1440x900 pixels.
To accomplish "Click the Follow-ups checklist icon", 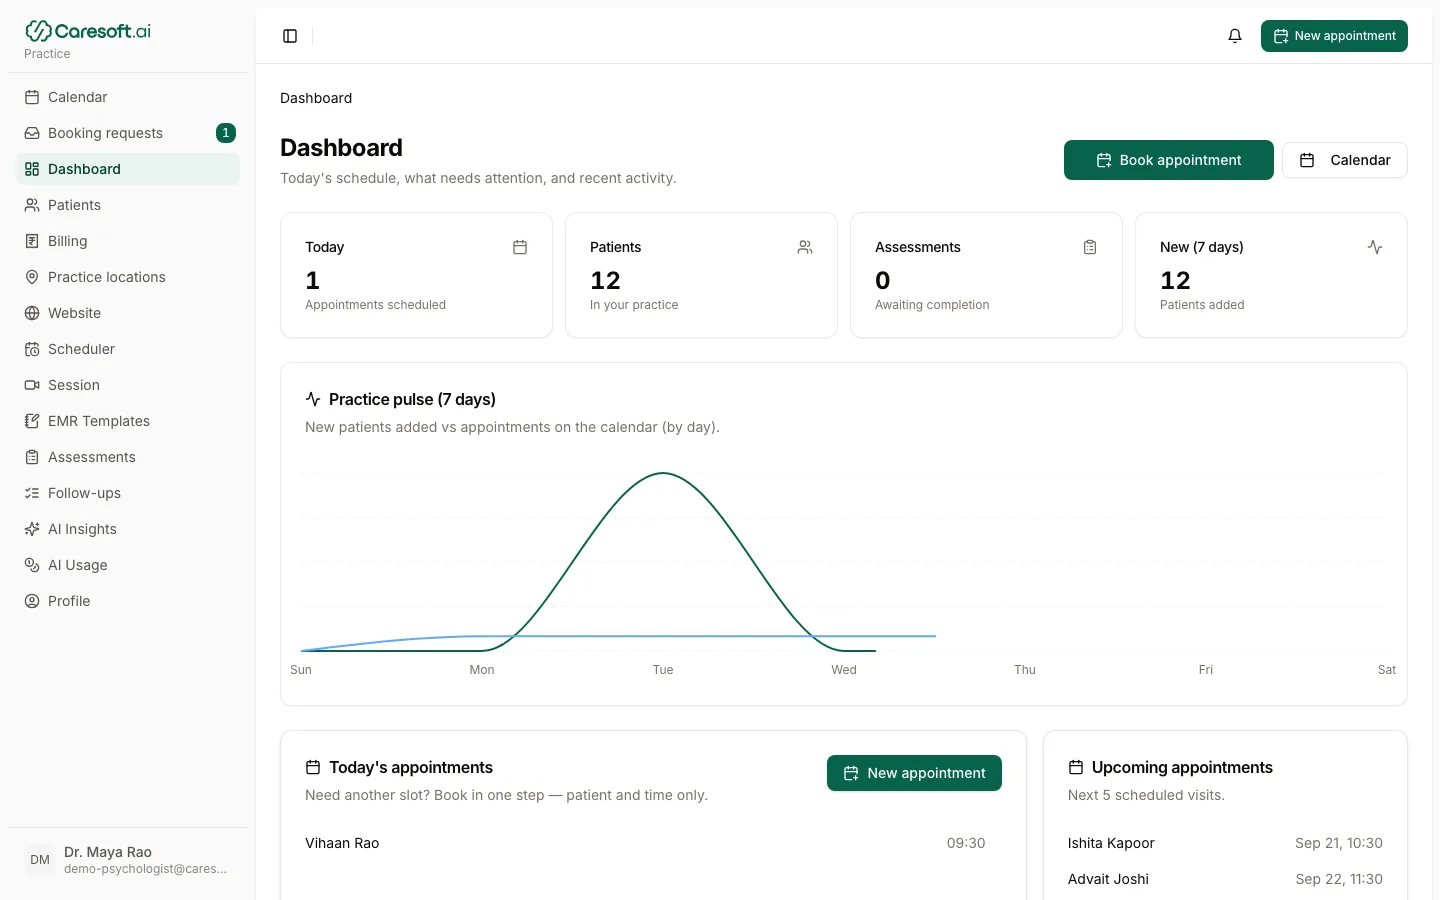I will click(32, 493).
